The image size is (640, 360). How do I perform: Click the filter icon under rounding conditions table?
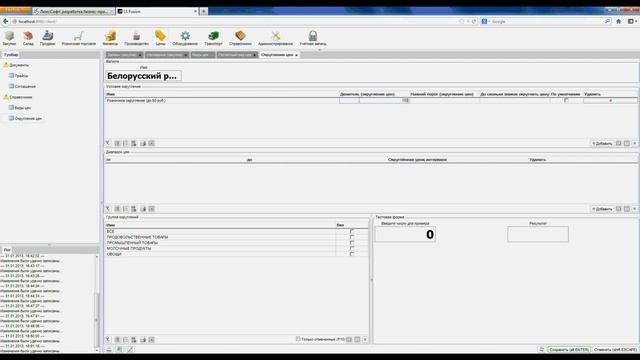[x=108, y=143]
